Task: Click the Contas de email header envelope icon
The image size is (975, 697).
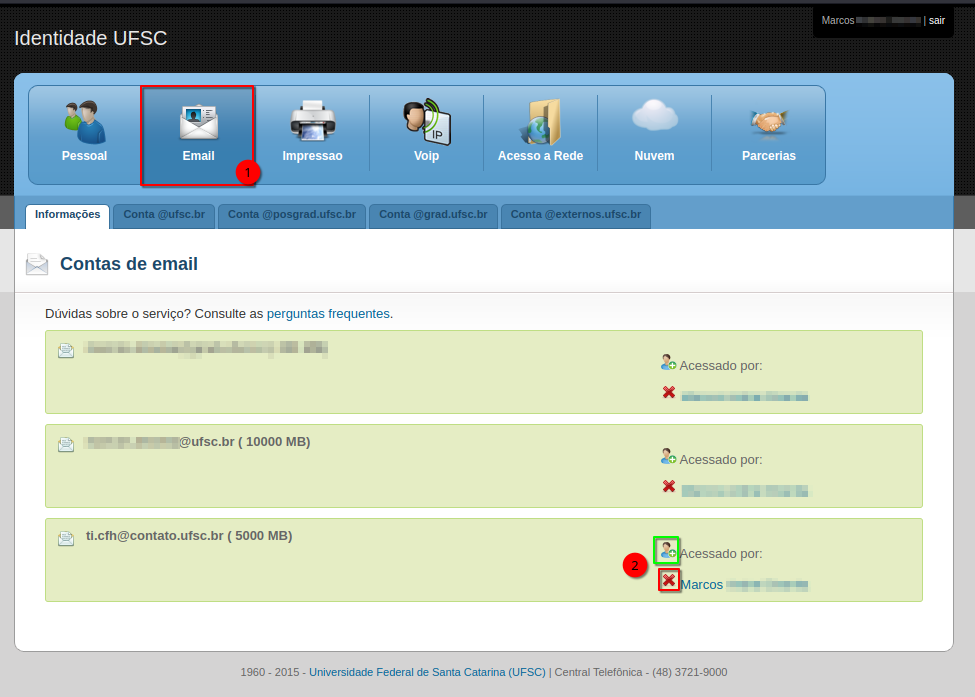Action: point(37,264)
